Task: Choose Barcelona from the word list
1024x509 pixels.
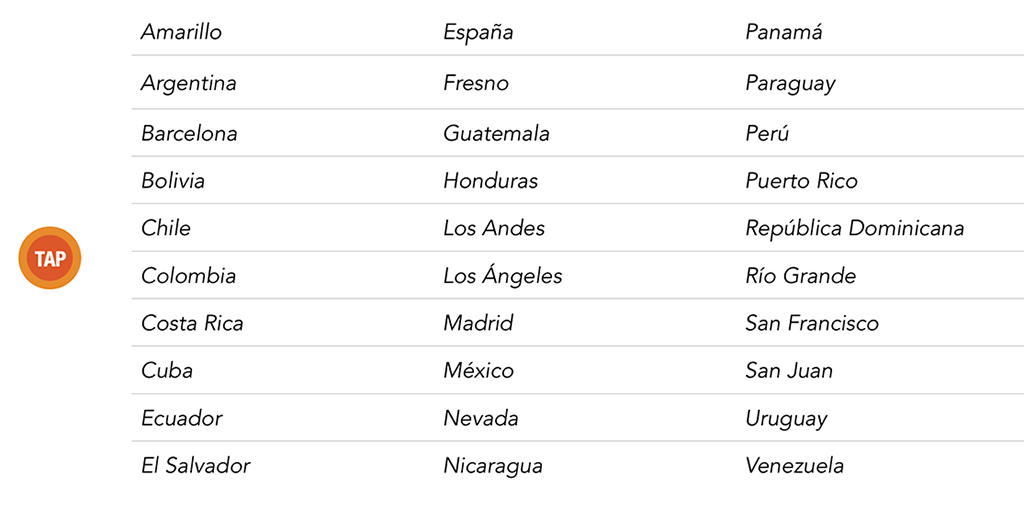Action: point(189,133)
